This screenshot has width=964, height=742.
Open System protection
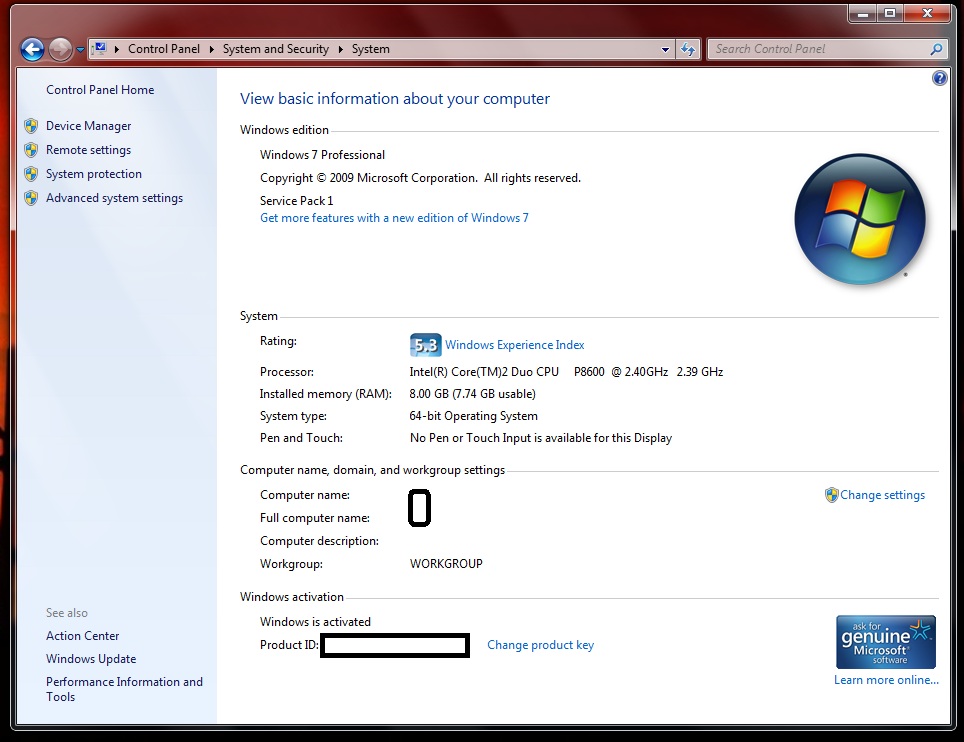coord(93,174)
